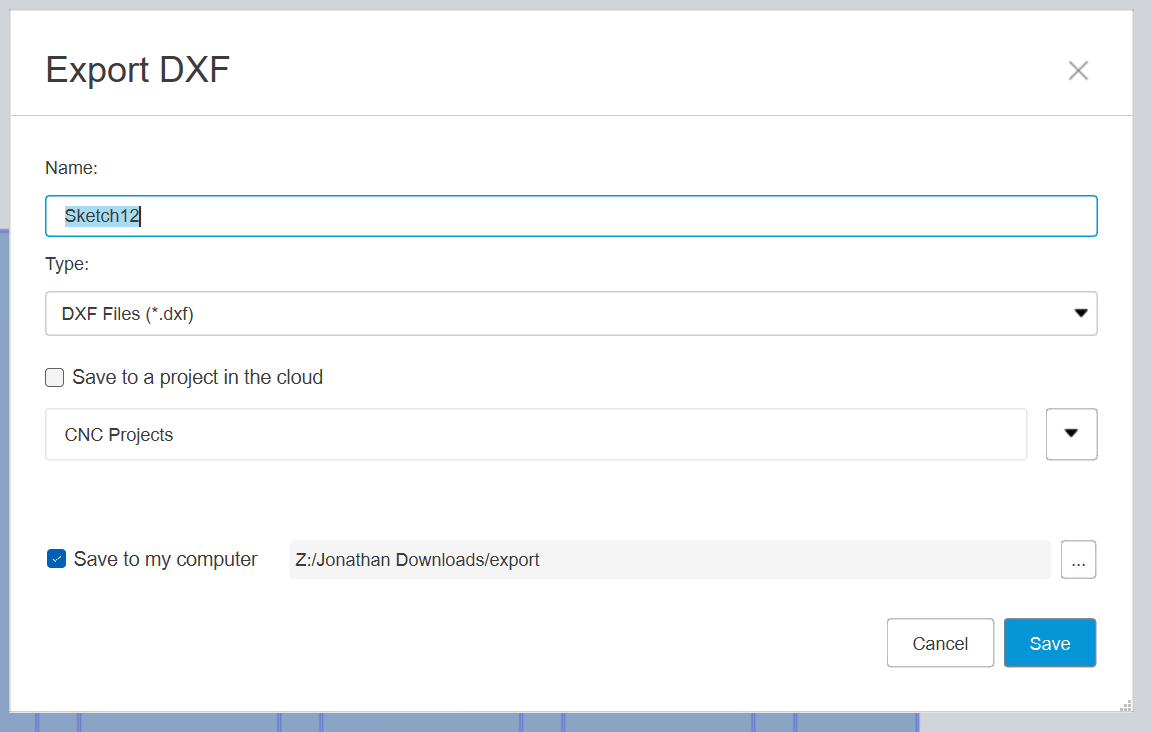Click the Export DXF dialog title

click(x=138, y=71)
